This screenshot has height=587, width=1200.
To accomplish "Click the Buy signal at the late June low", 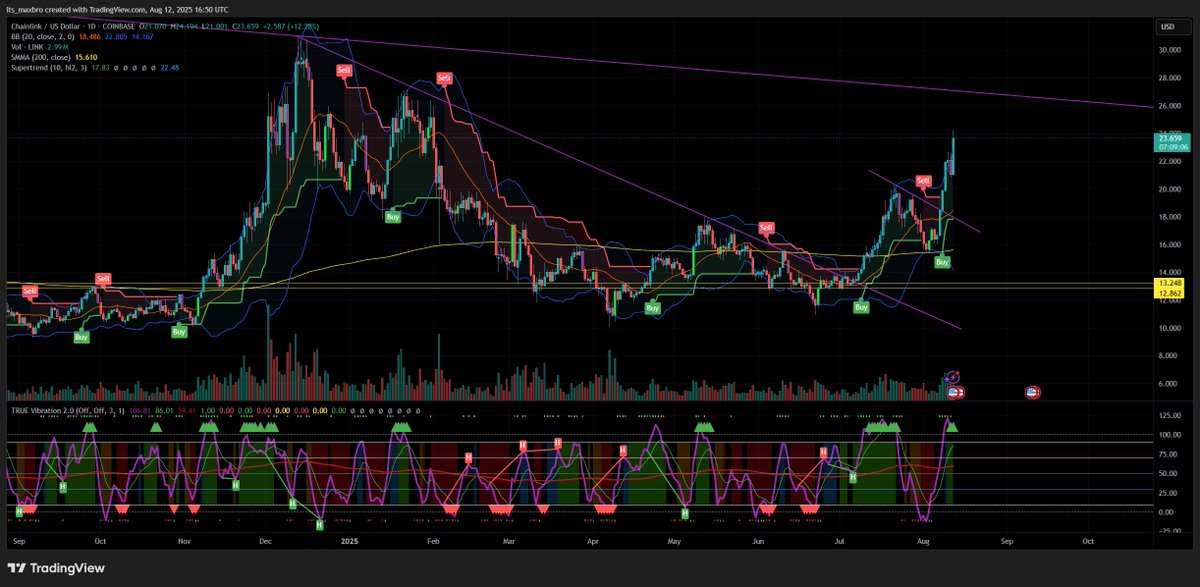I will 861,308.
